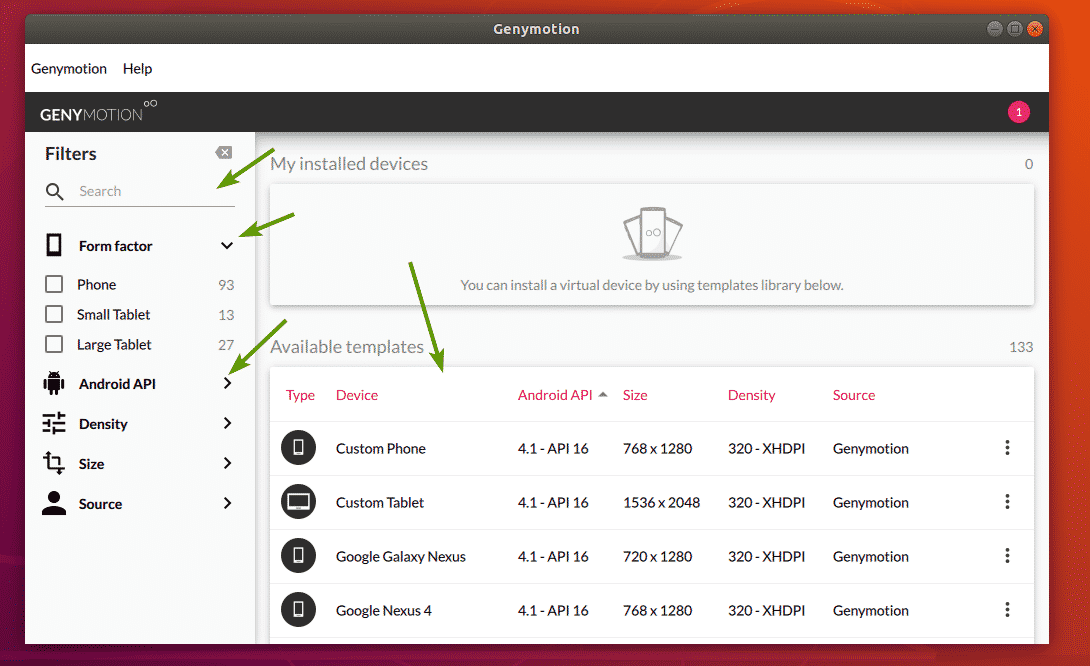Viewport: 1090px width, 666px height.
Task: Click the pink notification badge
Action: pos(1018,113)
